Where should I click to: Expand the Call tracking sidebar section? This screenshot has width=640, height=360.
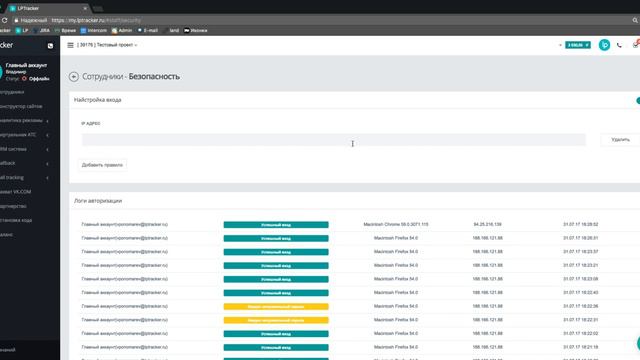coord(24,178)
